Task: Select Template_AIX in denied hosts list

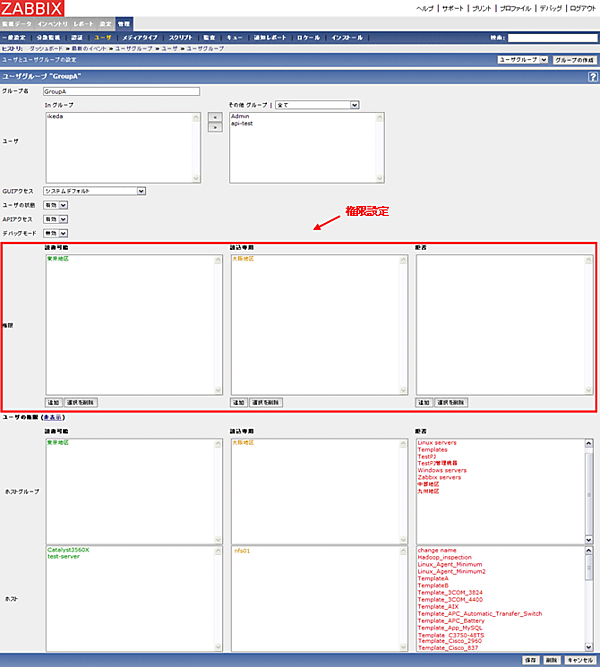Action: [x=438, y=607]
